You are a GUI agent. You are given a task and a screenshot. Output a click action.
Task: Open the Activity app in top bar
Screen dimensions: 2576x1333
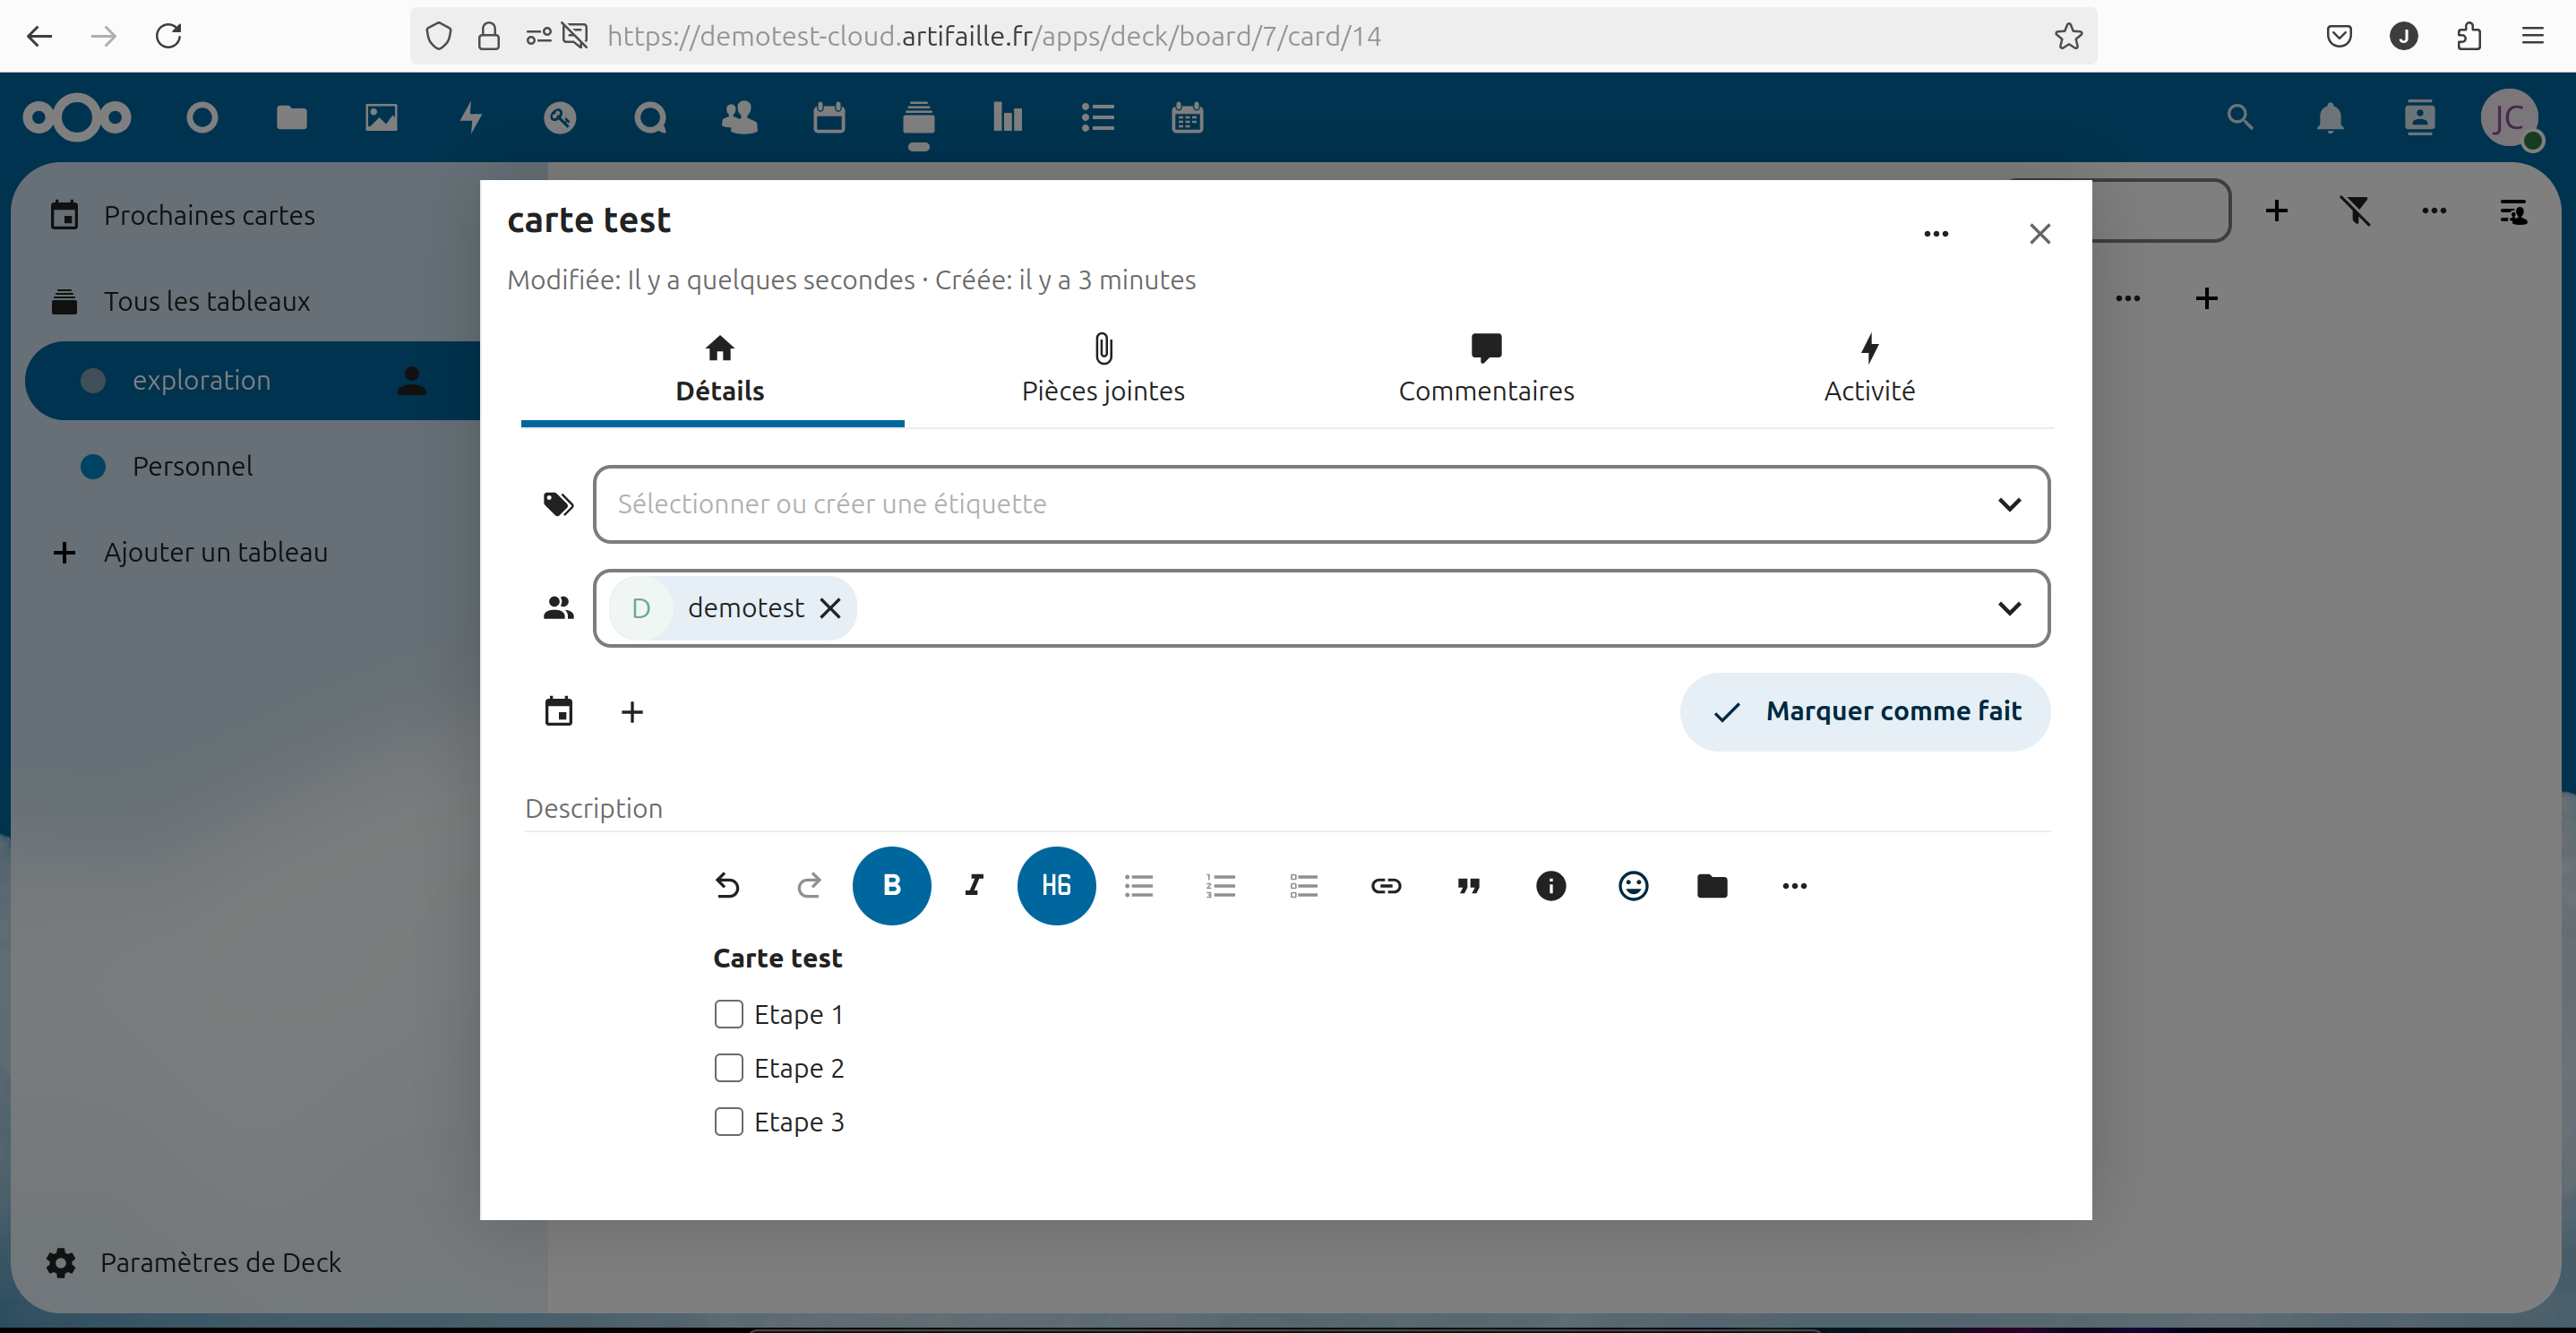coord(471,118)
